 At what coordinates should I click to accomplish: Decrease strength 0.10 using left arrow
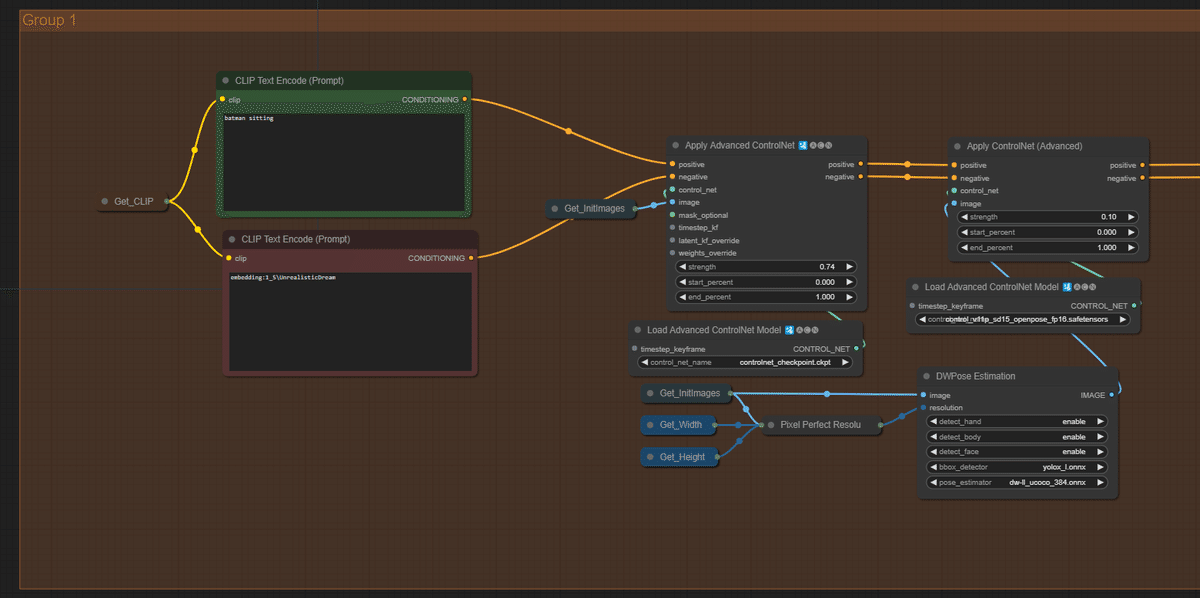click(x=964, y=217)
